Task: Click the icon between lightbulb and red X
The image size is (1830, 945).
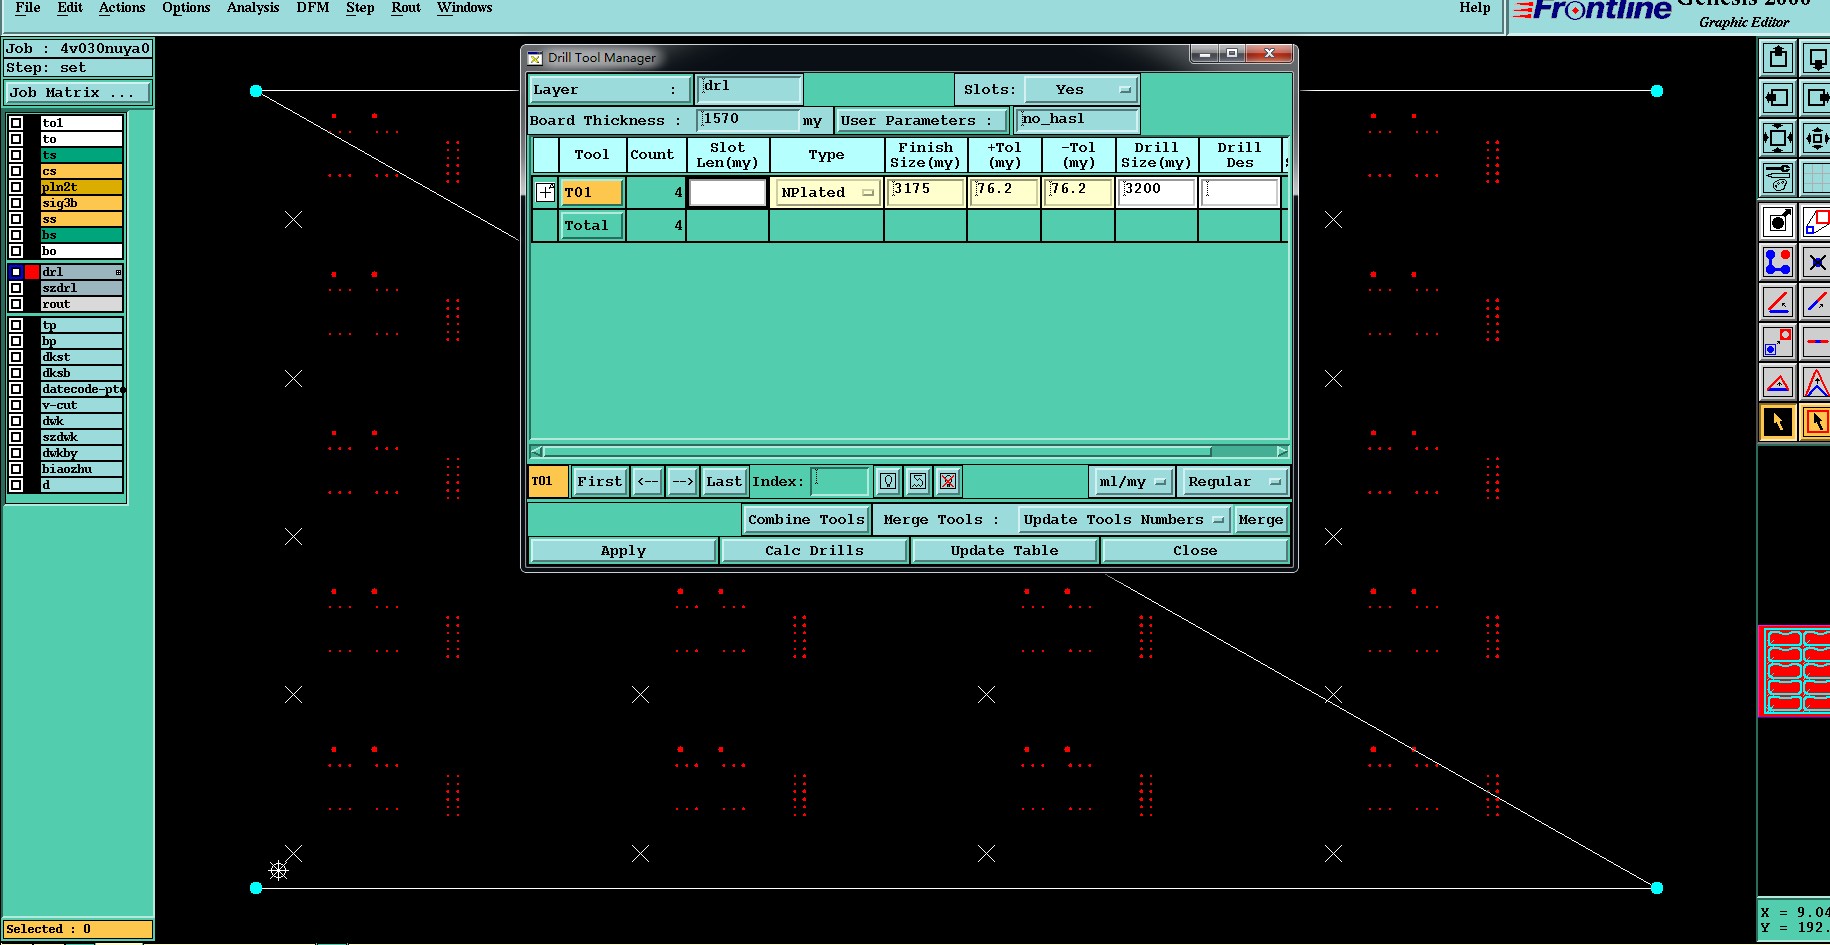Action: pos(918,481)
